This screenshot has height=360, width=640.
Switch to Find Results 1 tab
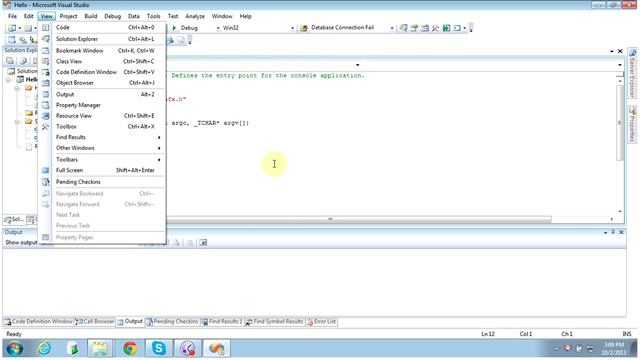222,322
